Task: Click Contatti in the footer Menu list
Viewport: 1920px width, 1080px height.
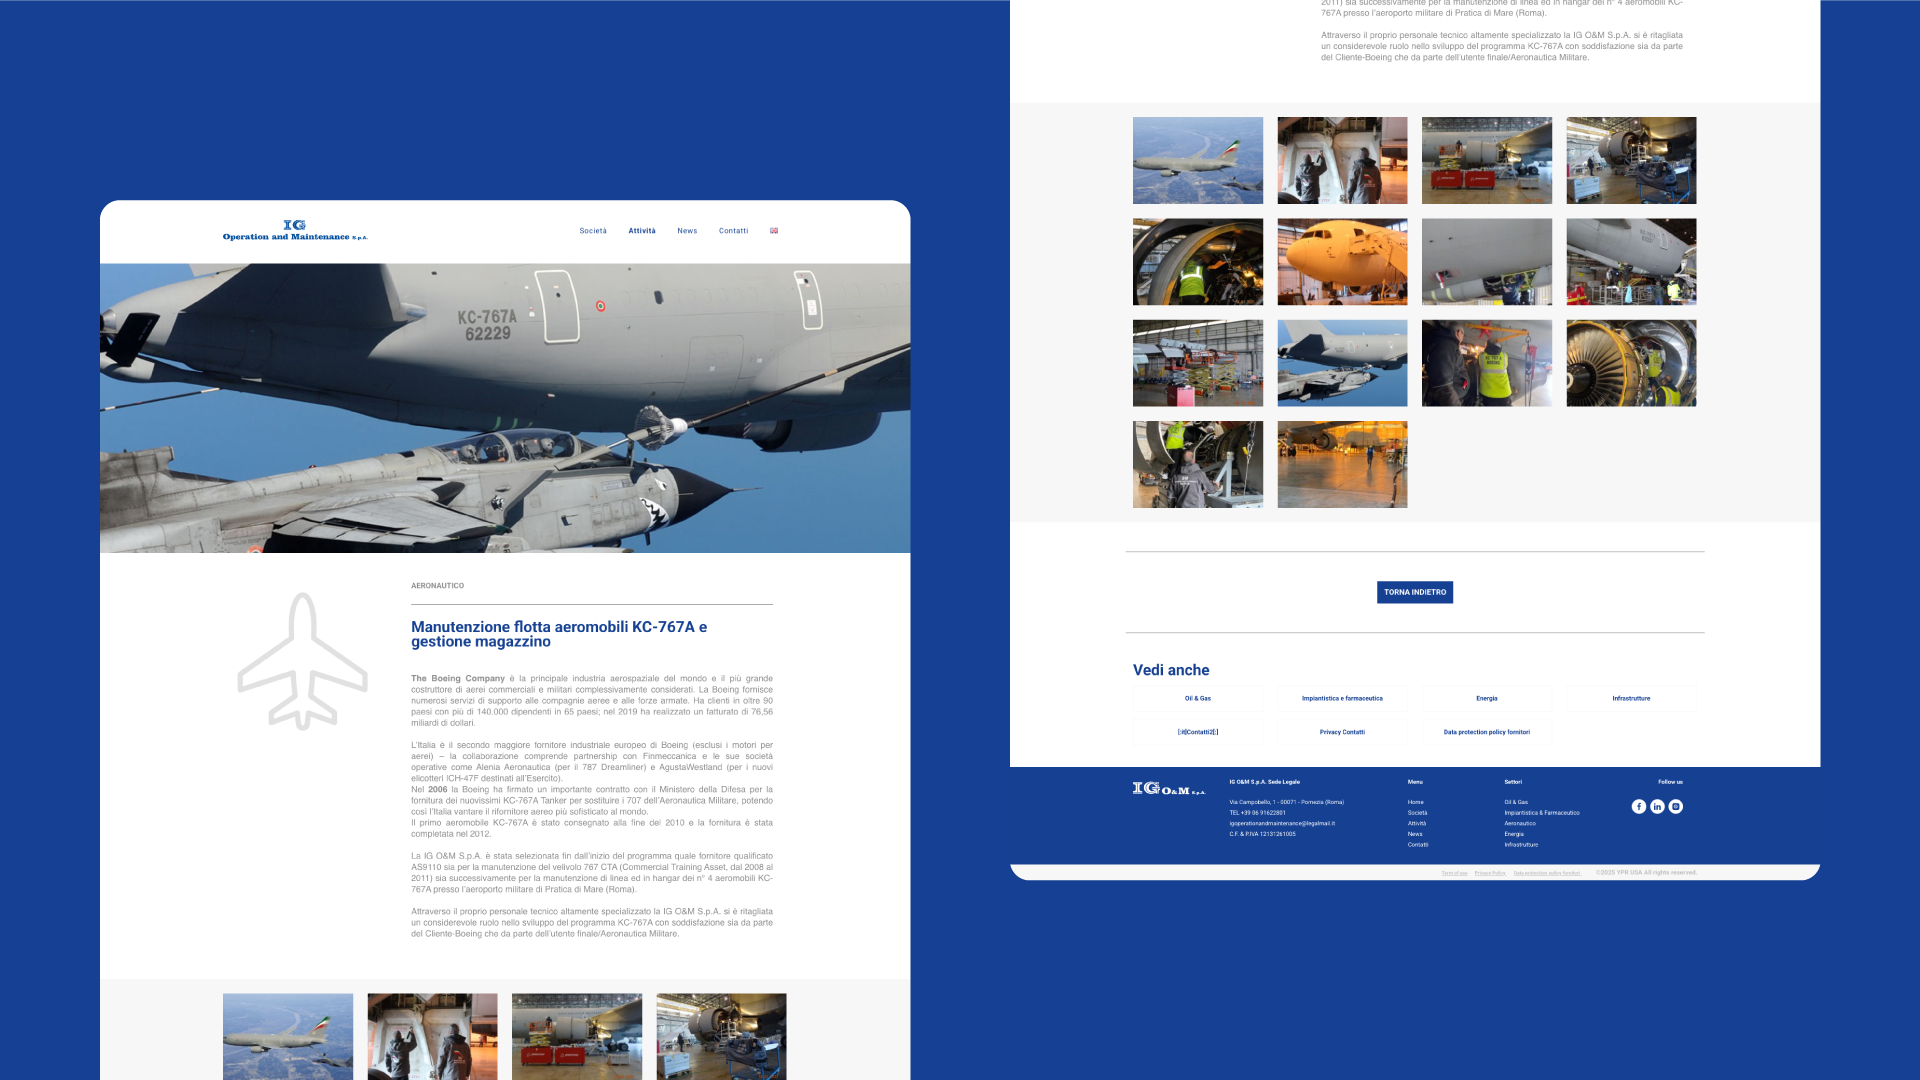Action: tap(1418, 845)
